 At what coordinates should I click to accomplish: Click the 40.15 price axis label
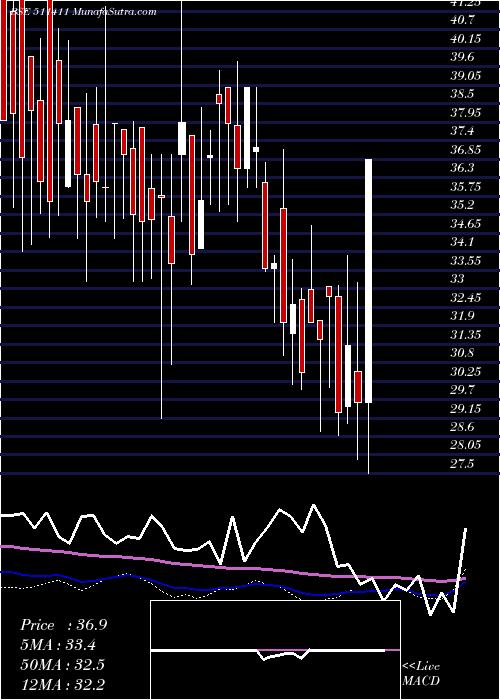pos(466,39)
